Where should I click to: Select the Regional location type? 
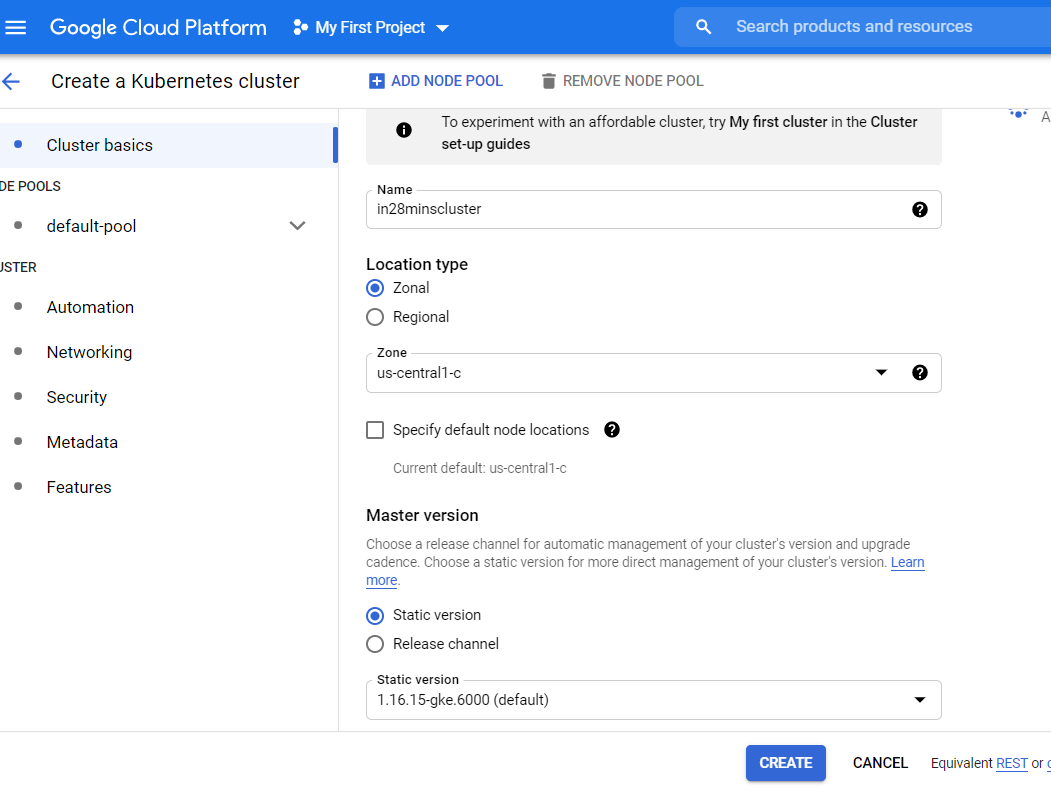(375, 317)
